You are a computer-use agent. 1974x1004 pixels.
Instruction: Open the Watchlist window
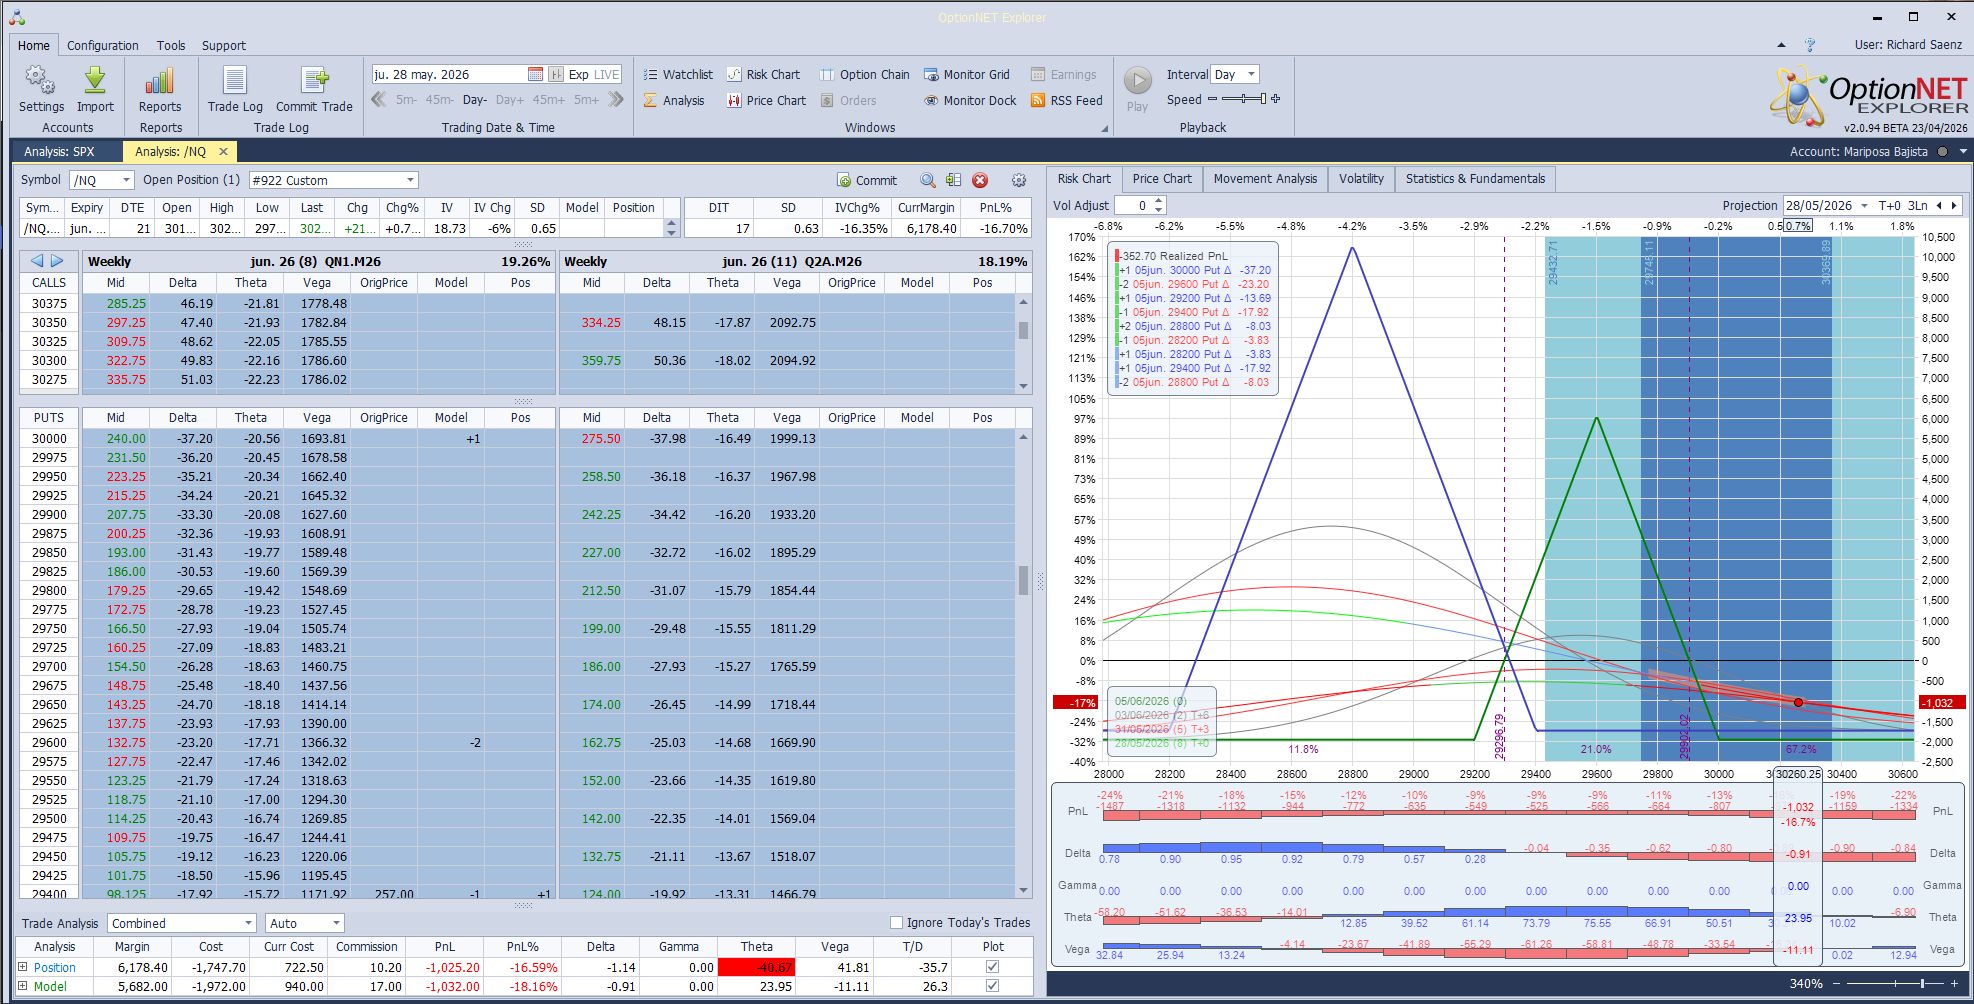(x=678, y=74)
